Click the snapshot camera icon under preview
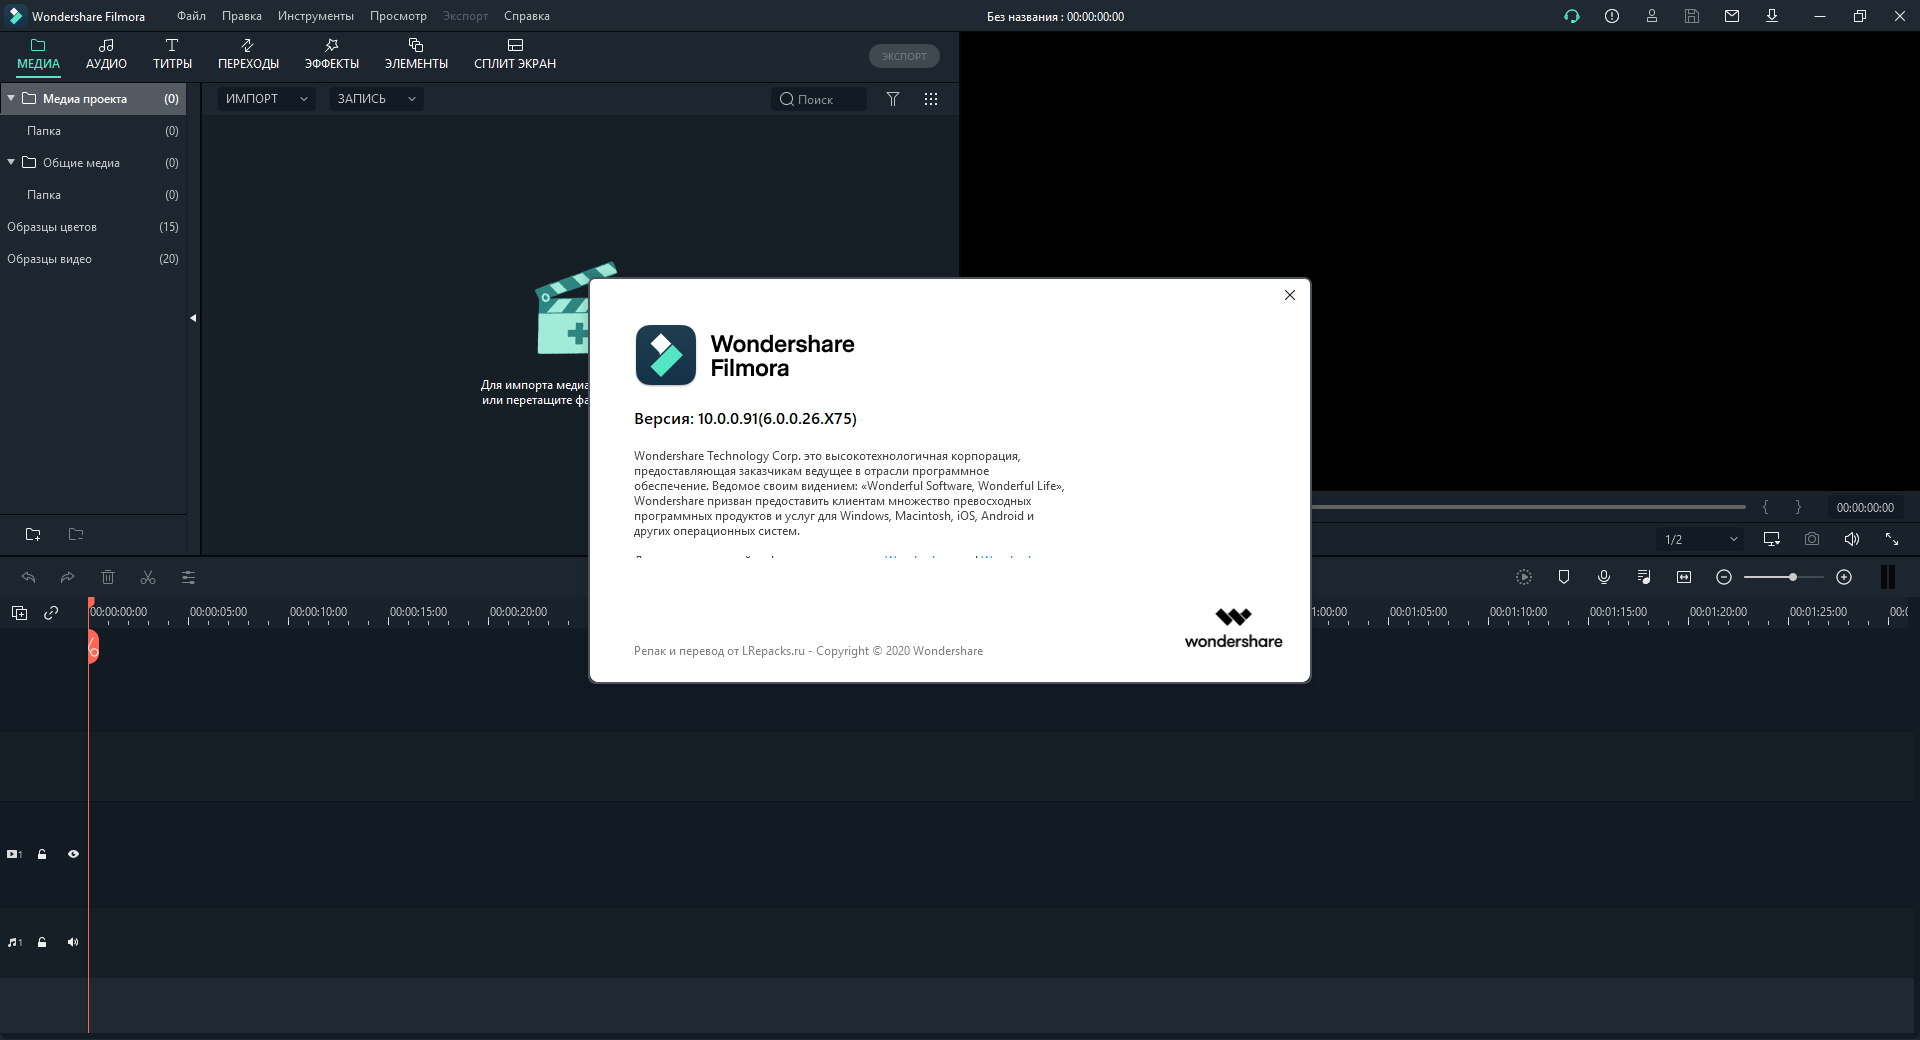 tap(1811, 539)
